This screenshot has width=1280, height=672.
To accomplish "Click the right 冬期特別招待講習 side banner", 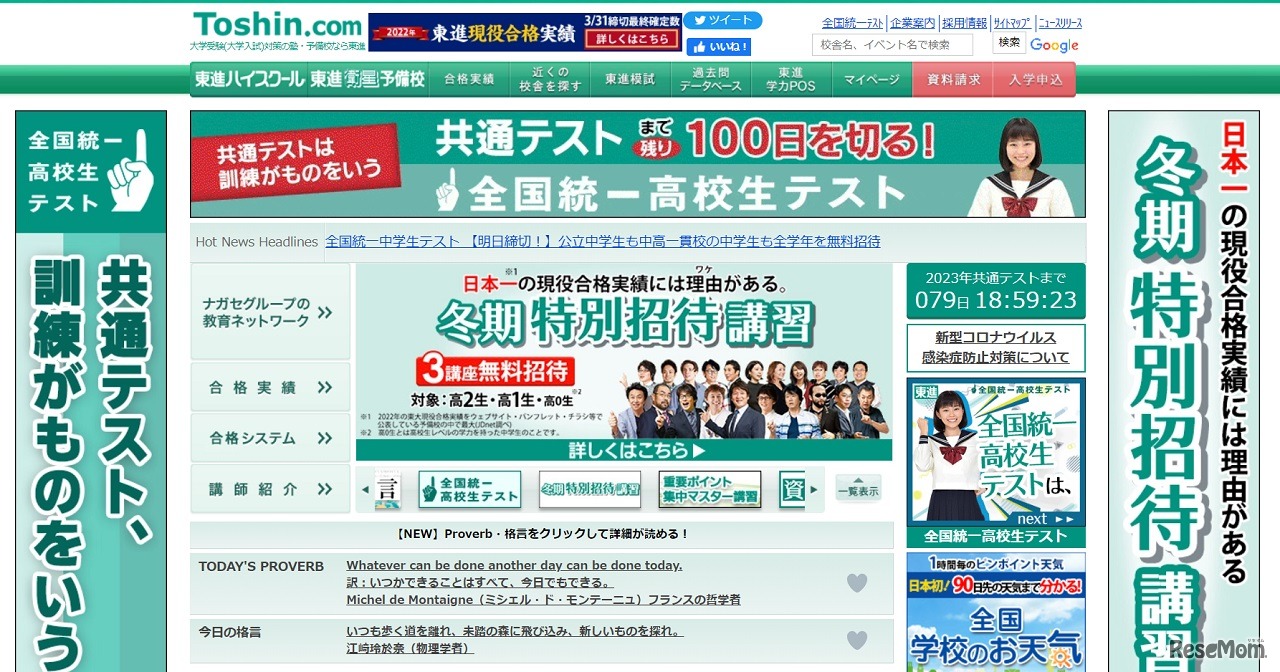I will coord(1184,391).
